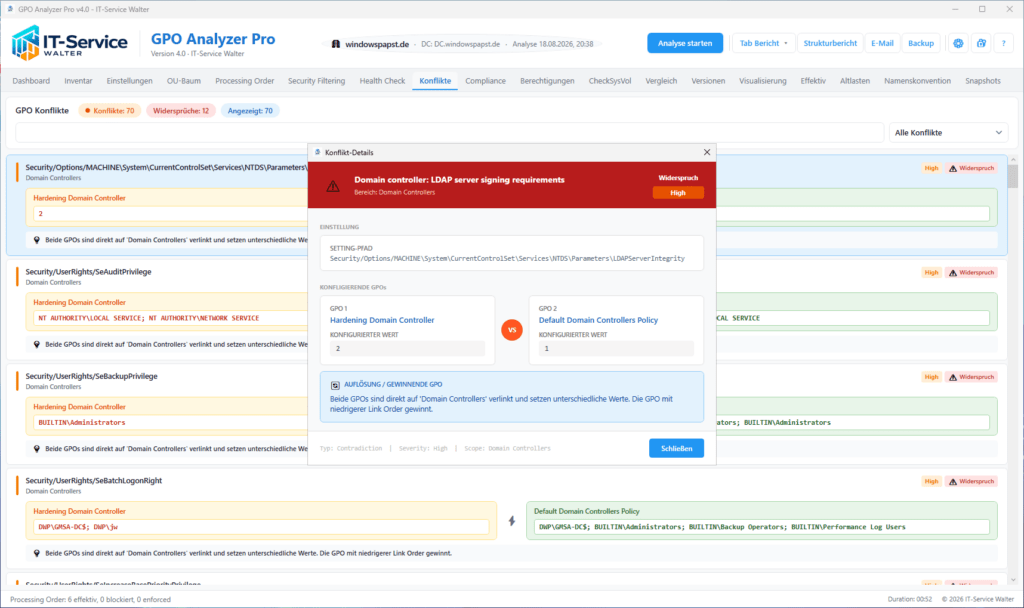Image resolution: width=1024 pixels, height=608 pixels.
Task: Click the conflict search input field
Action: pos(449,133)
